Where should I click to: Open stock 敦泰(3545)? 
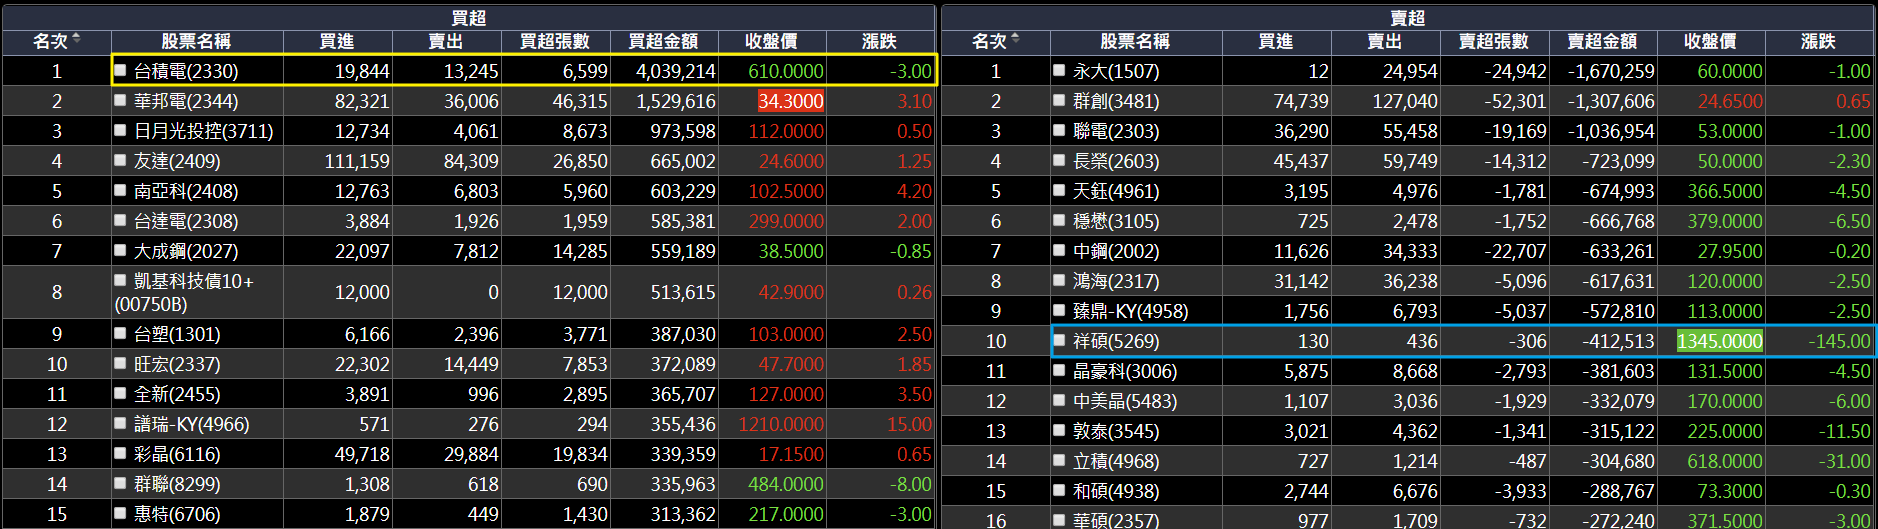tap(1116, 431)
